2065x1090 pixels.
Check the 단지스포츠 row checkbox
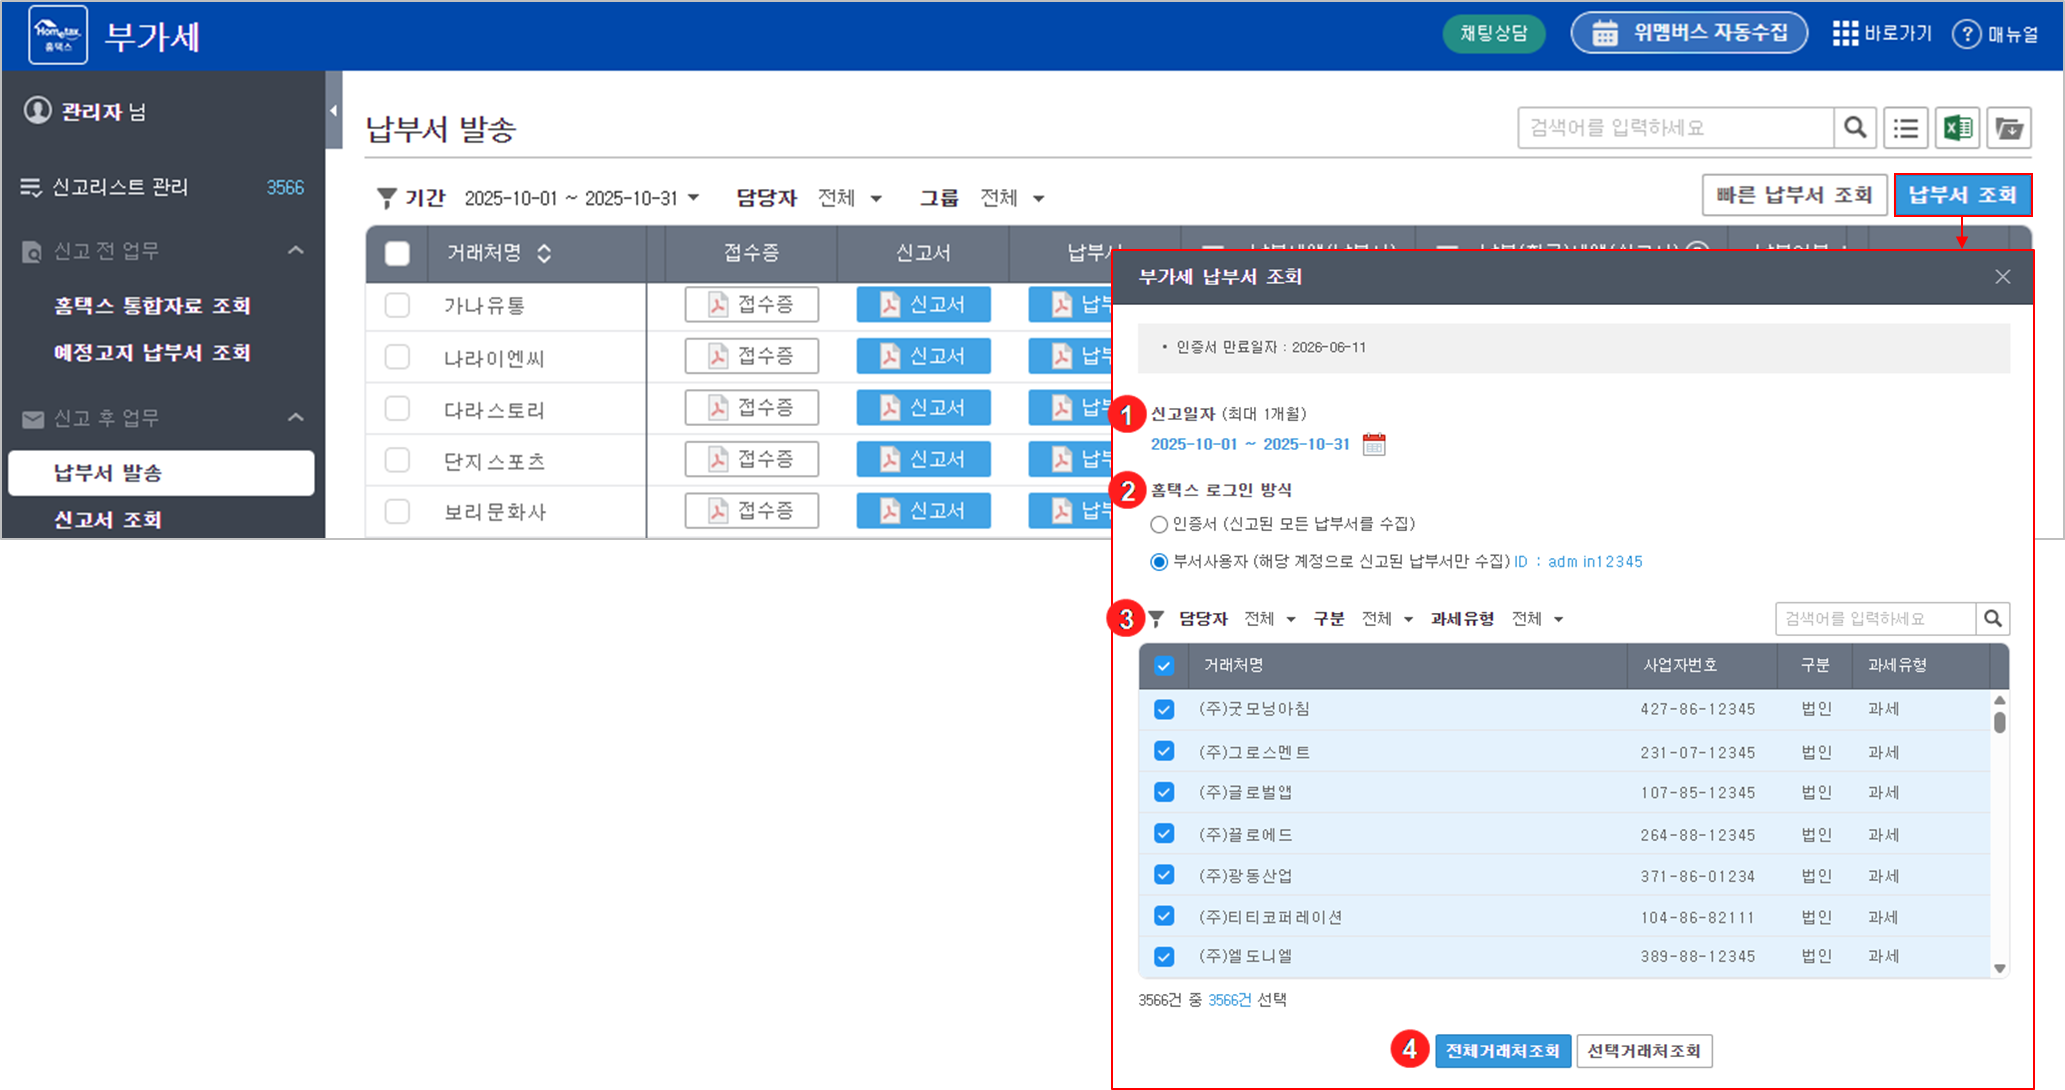coord(397,460)
